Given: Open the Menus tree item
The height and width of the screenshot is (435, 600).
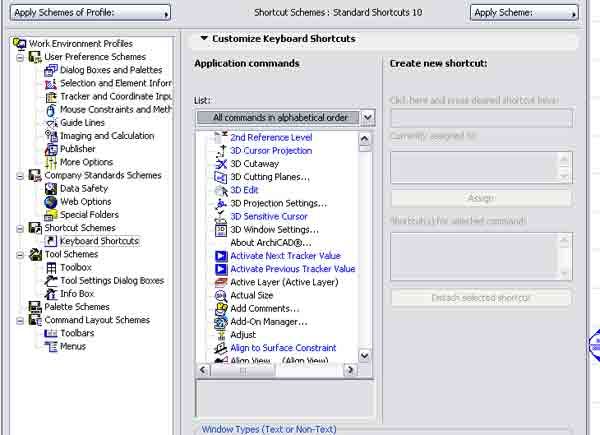Looking at the screenshot, I should coord(73,346).
